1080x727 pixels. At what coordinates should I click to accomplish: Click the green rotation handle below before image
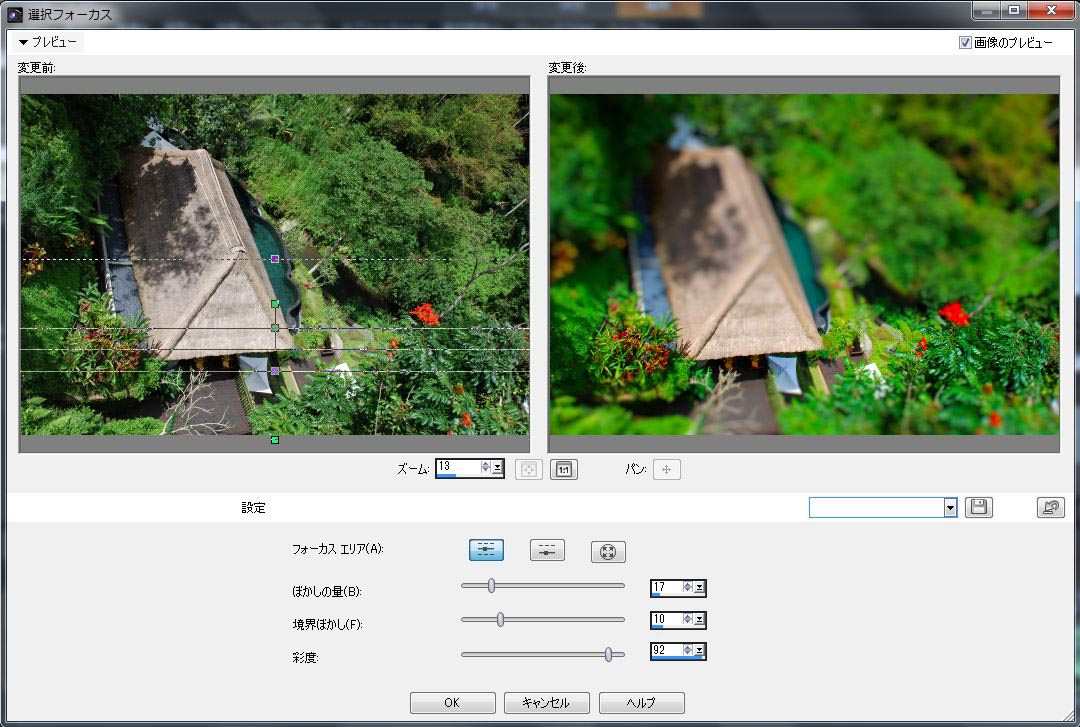(275, 440)
